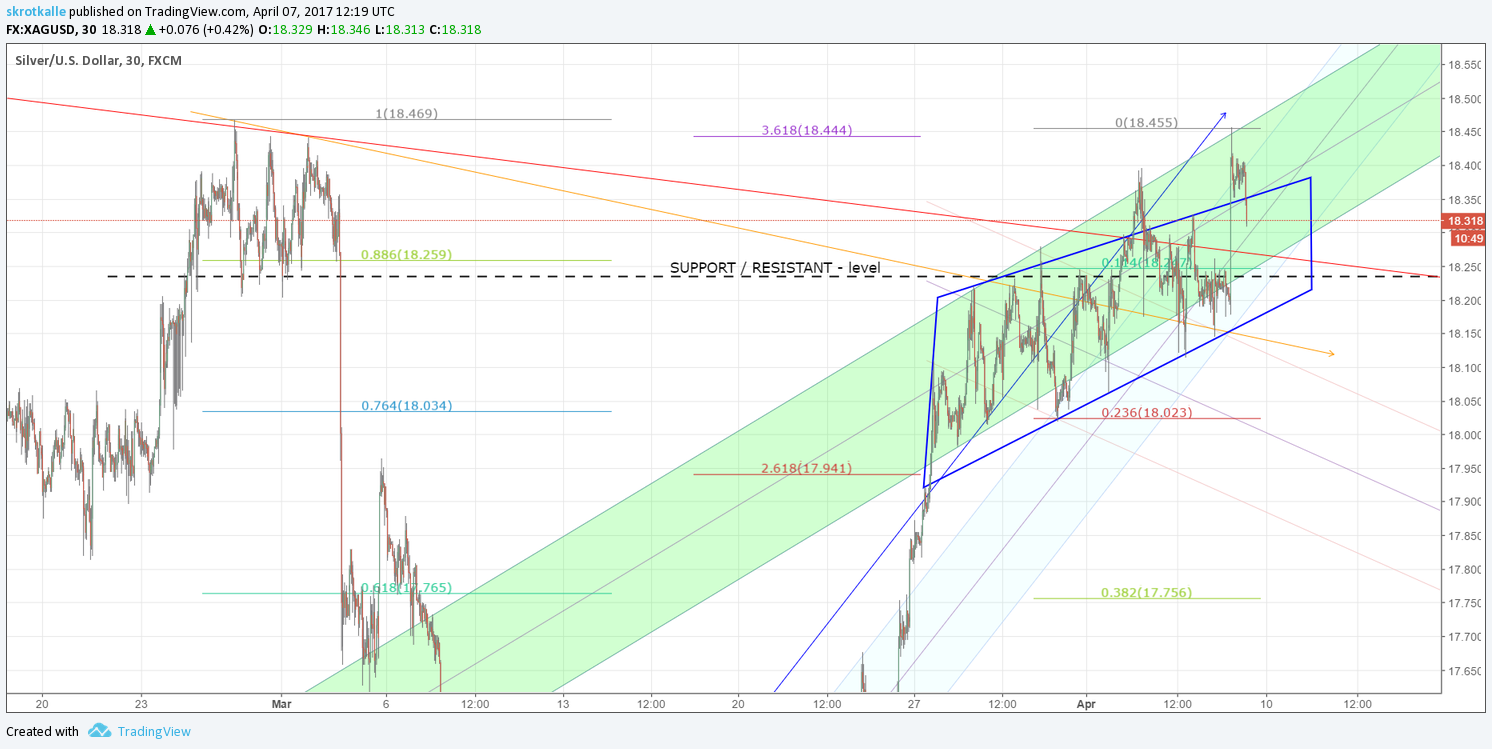Viewport: 1492px width, 749px height.
Task: Click the 18.550 price axis label
Action: pyautogui.click(x=1464, y=65)
